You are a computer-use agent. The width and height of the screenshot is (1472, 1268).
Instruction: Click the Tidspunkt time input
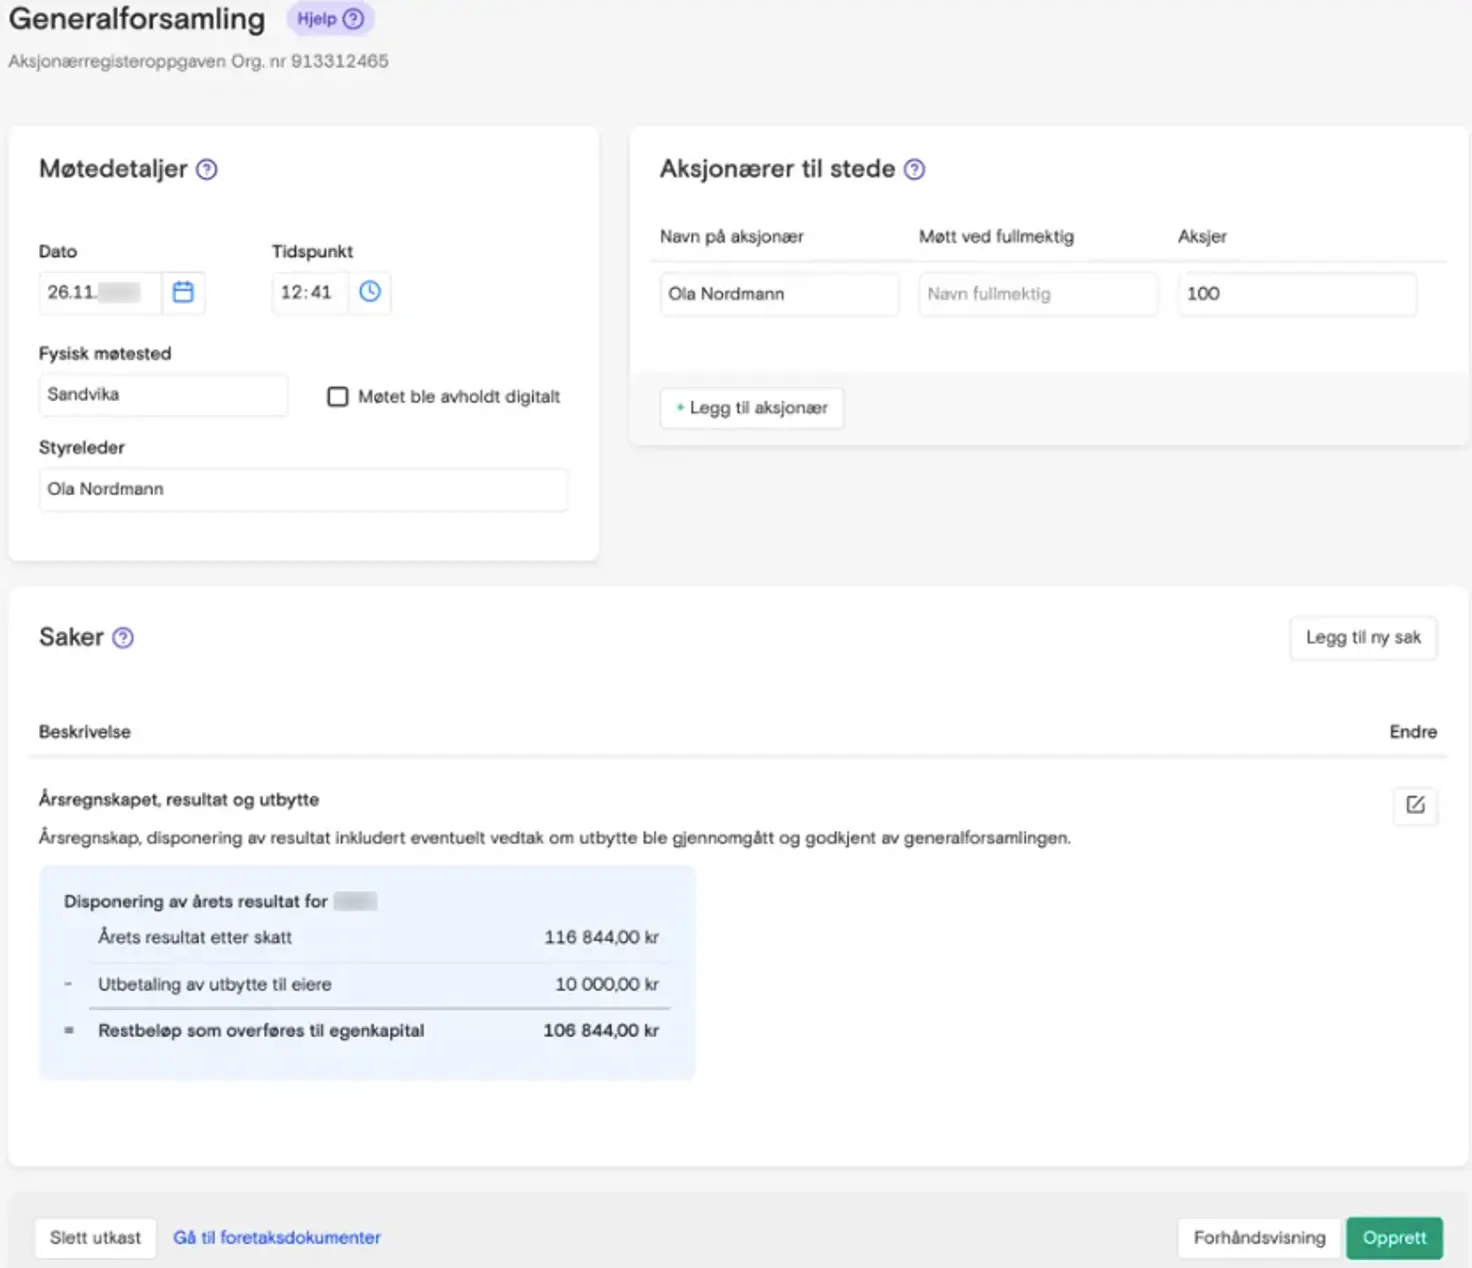pyautogui.click(x=309, y=293)
